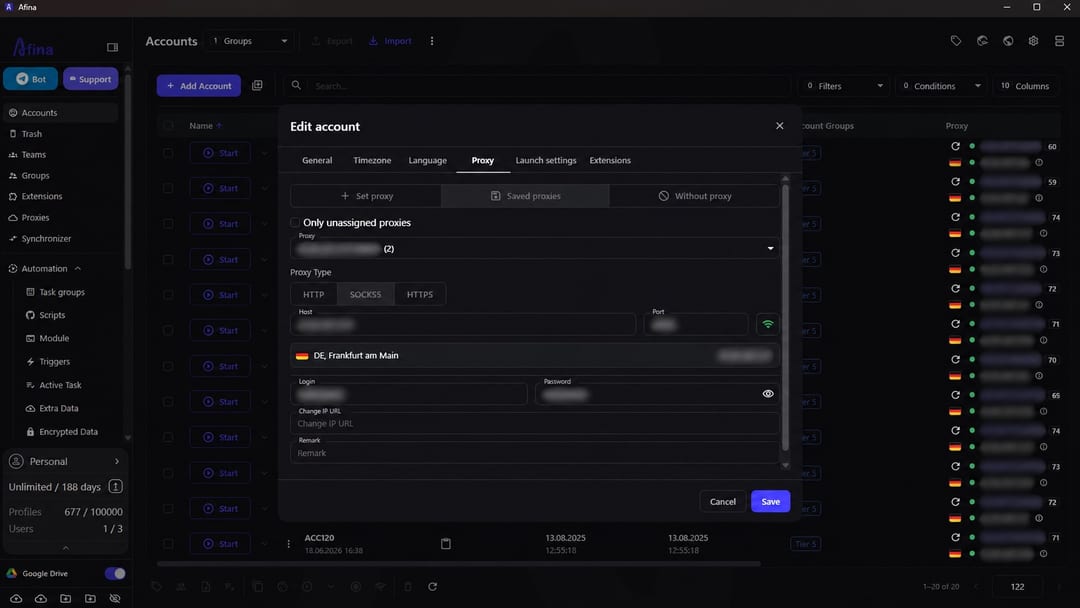Select the Set proxy option
1080x608 pixels.
point(366,196)
